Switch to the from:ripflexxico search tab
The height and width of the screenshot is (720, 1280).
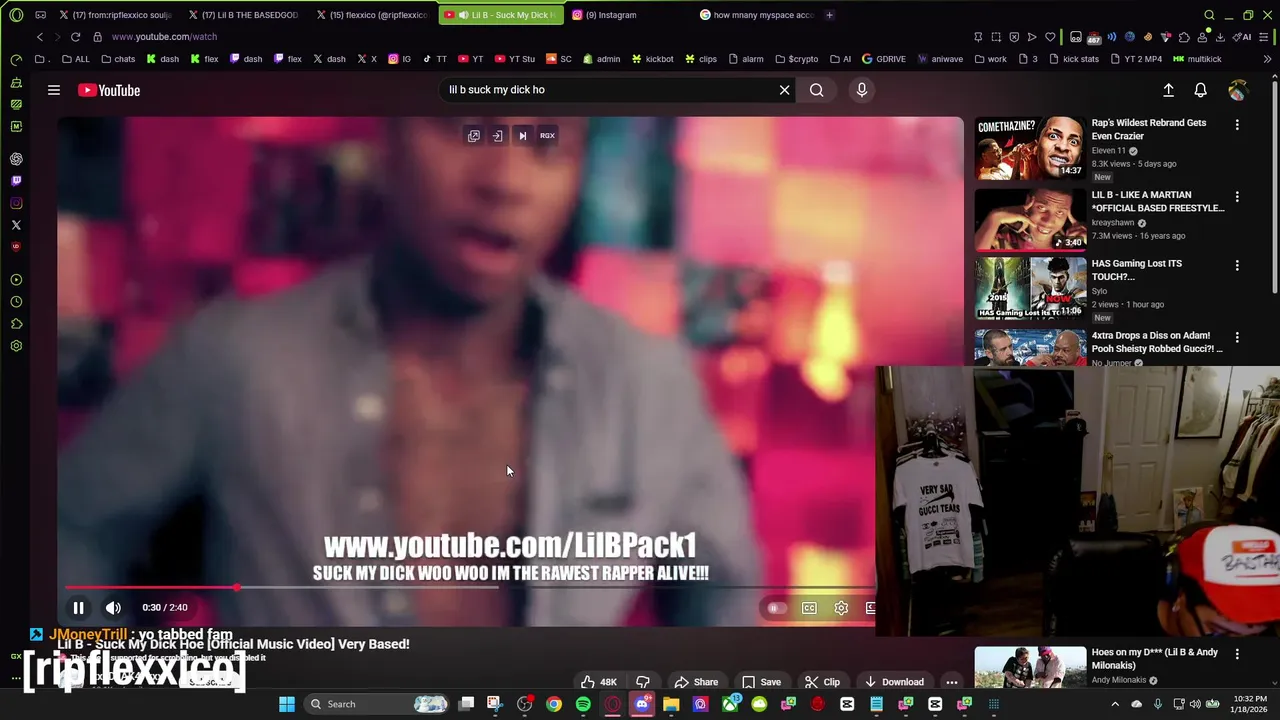pos(115,15)
